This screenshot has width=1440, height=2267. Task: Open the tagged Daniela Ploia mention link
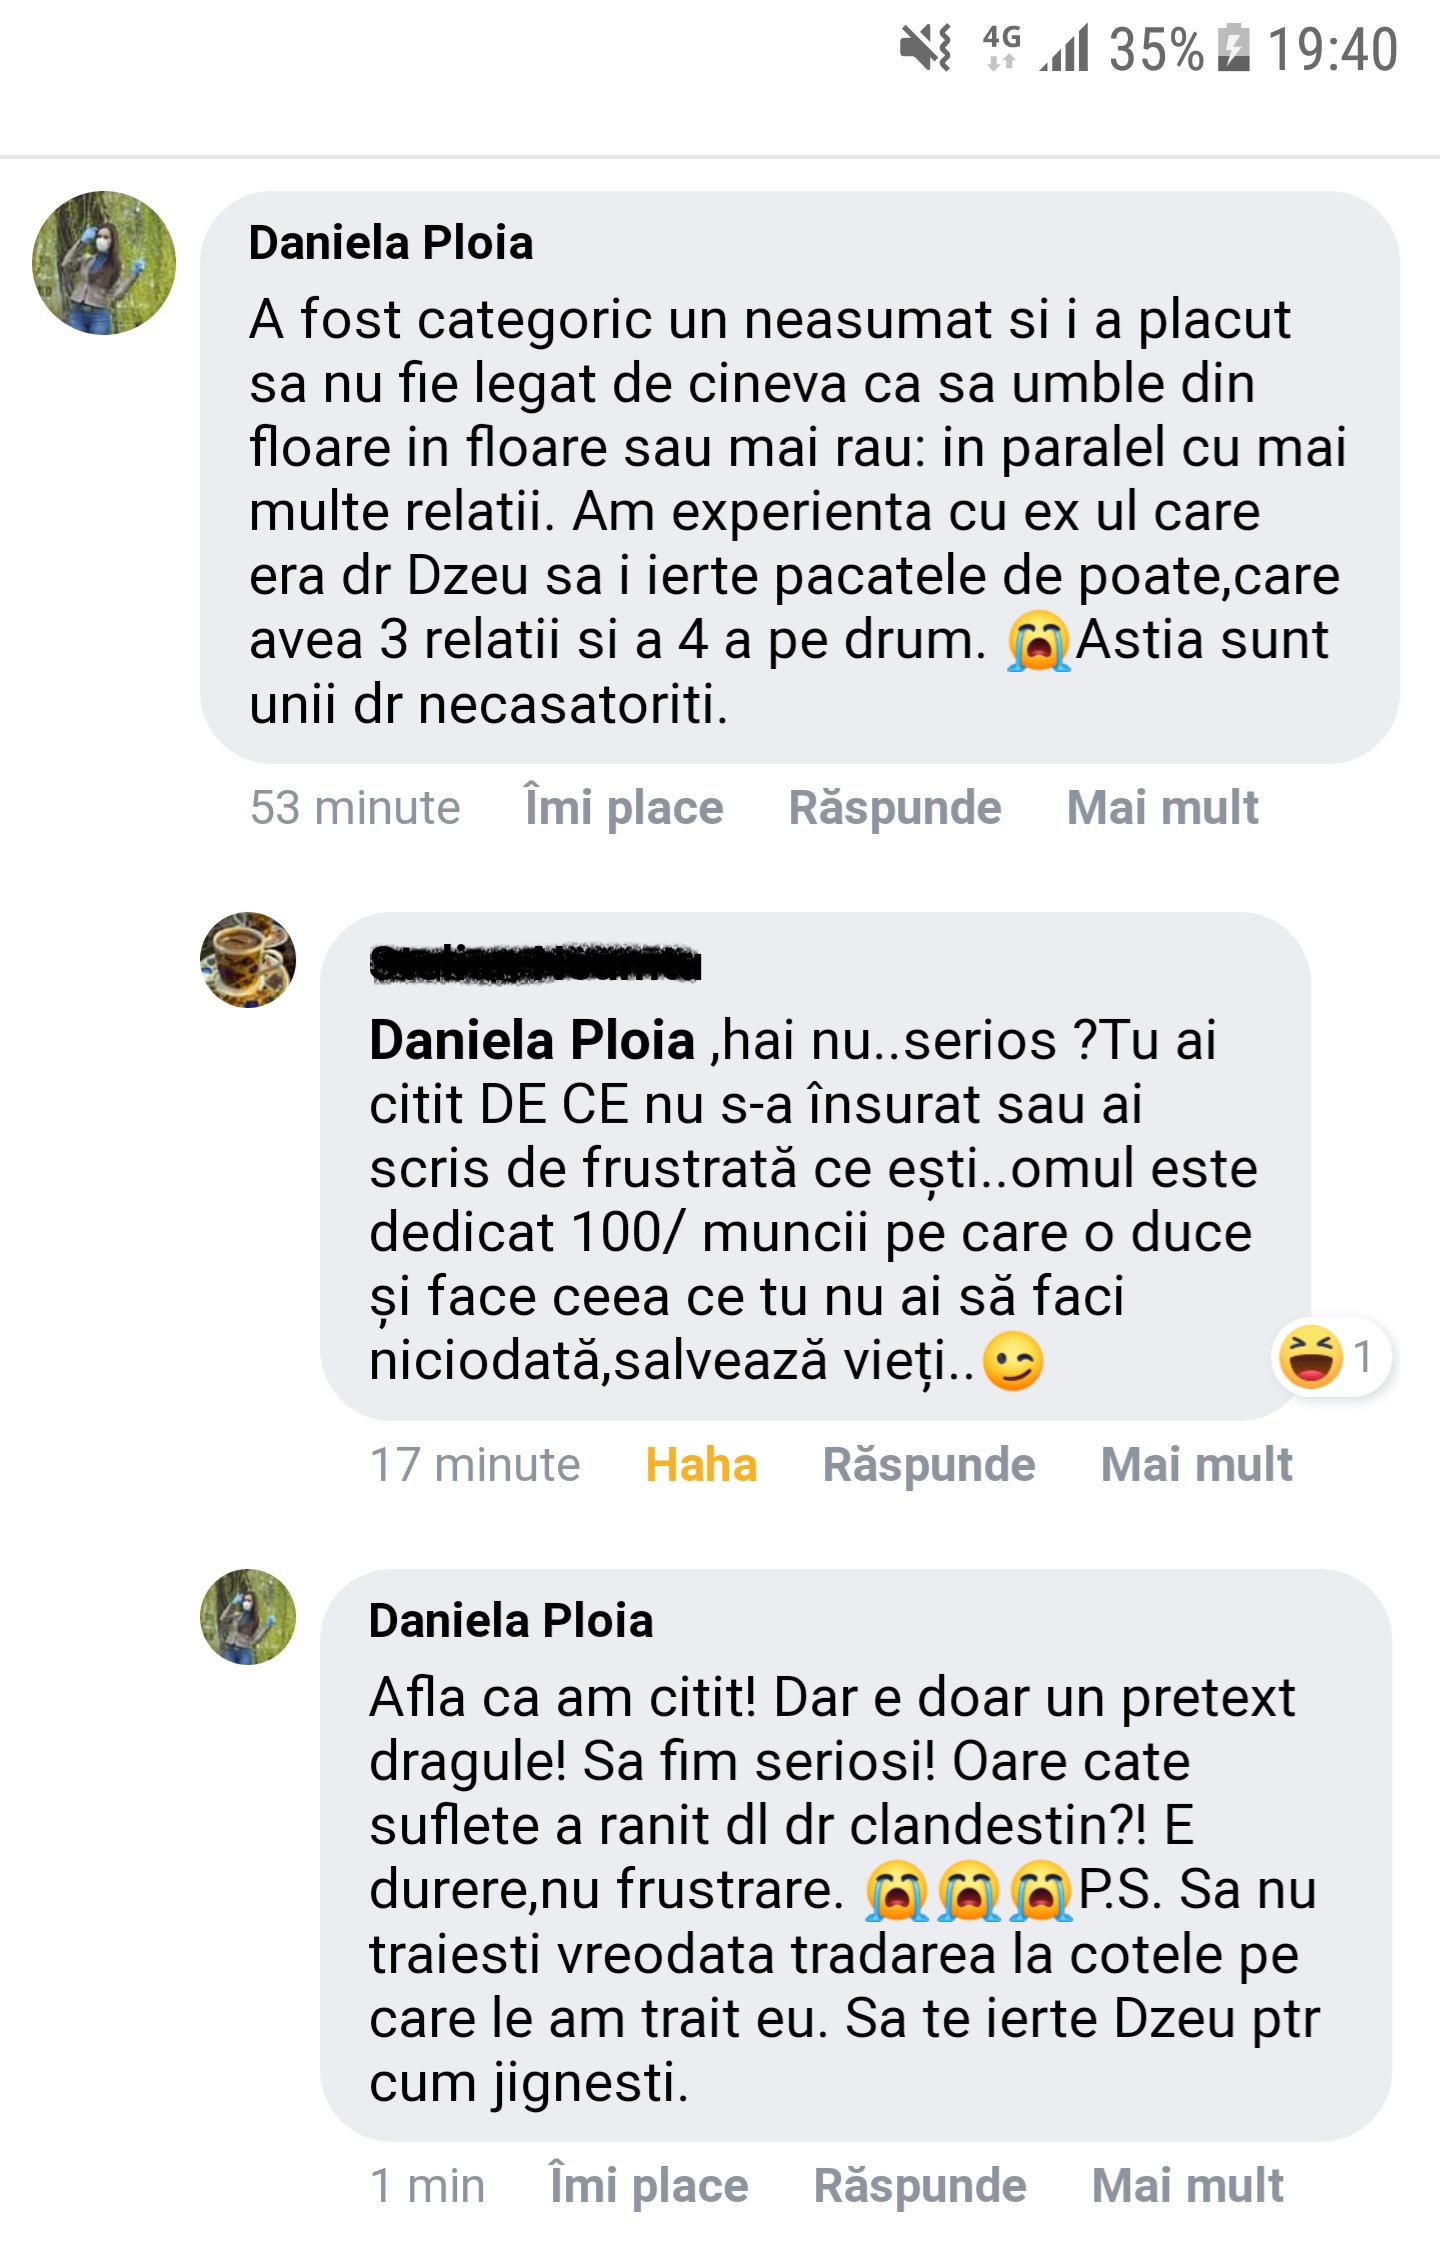pyautogui.click(x=532, y=1041)
